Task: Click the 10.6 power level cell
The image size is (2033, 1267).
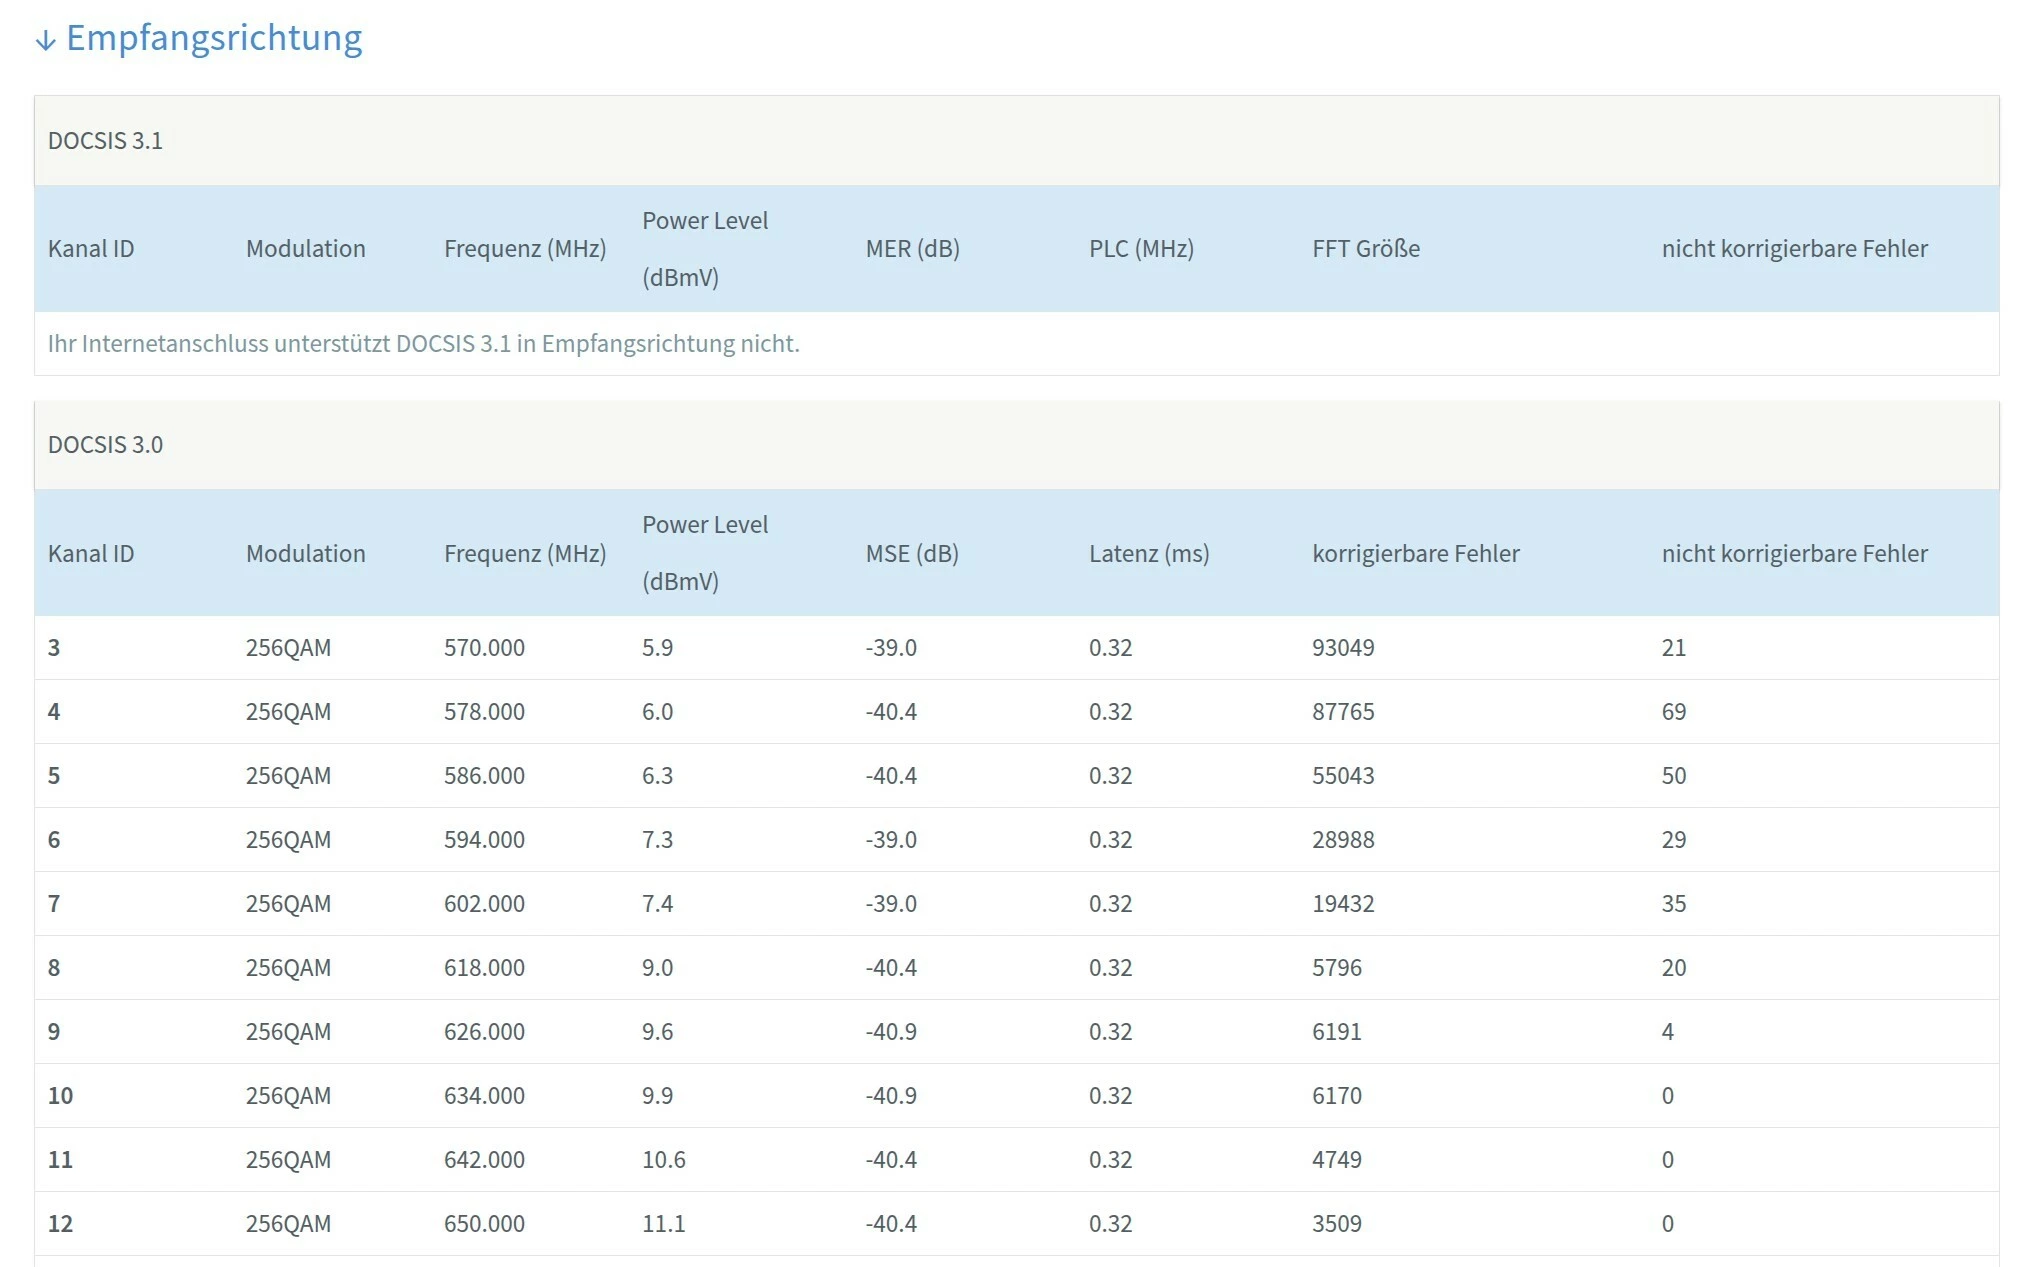Action: coord(663,1160)
